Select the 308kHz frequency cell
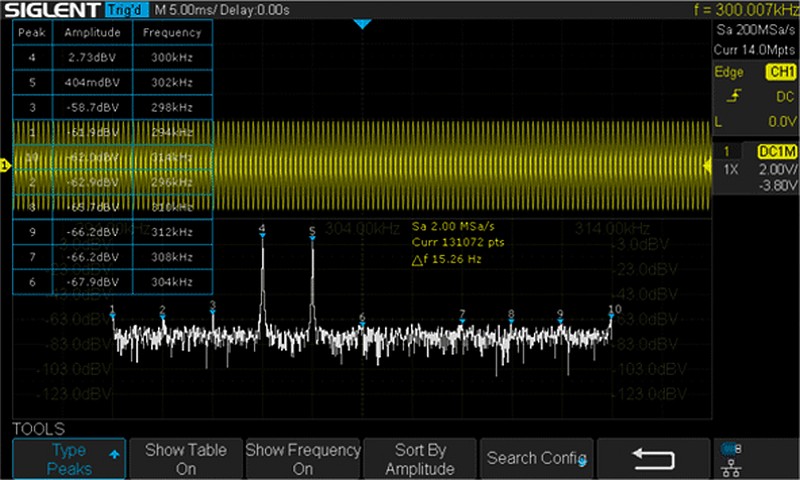Viewport: 800px width, 480px height. tap(172, 257)
